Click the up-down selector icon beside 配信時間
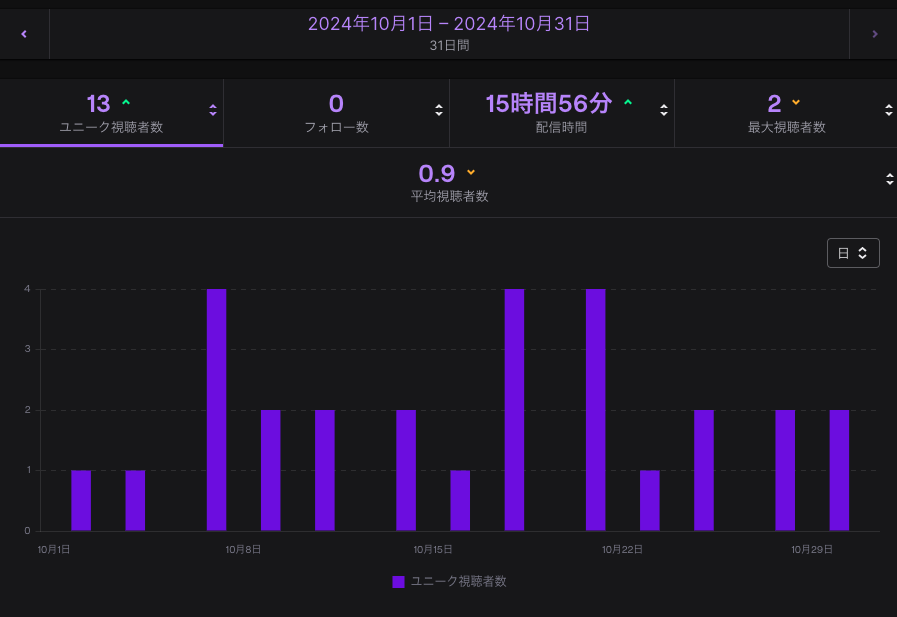Screen dimensions: 897x617 point(664,110)
